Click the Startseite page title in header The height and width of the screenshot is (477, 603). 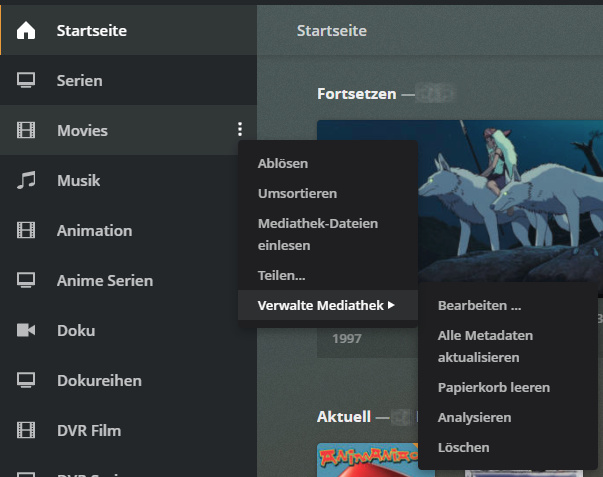[331, 30]
